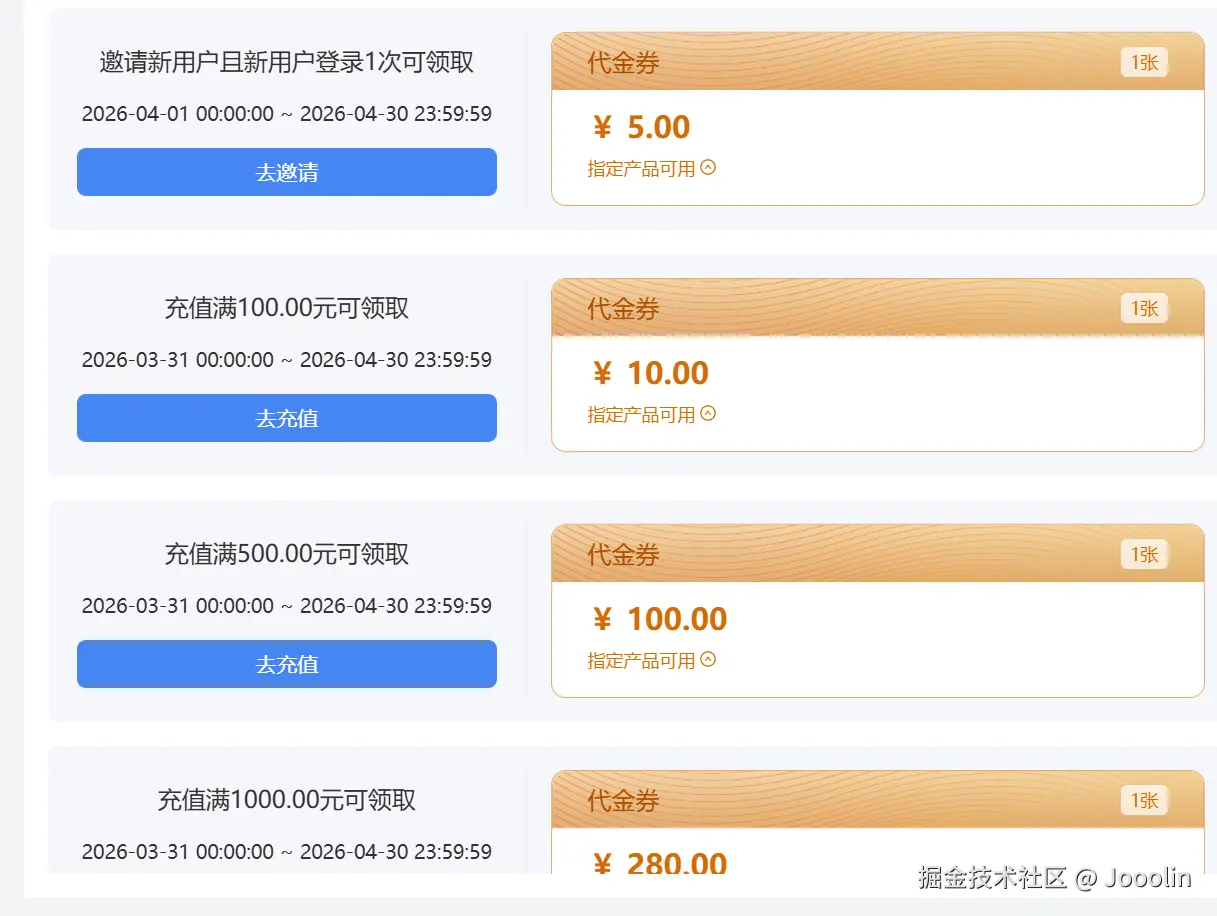Screen dimensions: 1217x916
Task: Click 去充值 for the 100.00元 recharge
Action: click(287, 418)
